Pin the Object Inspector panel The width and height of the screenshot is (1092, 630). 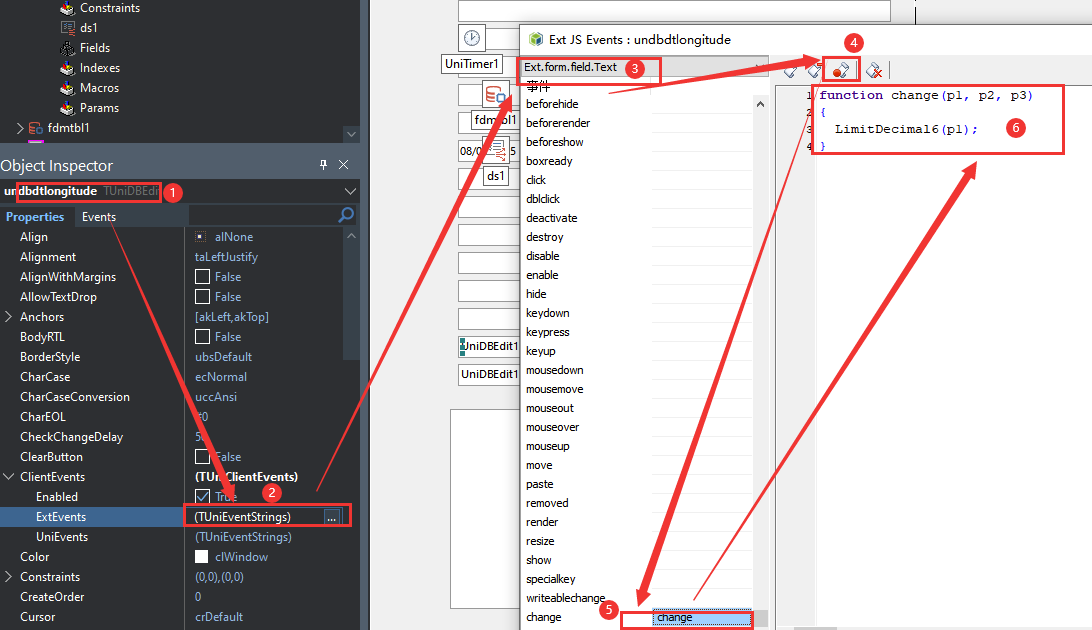click(323, 164)
